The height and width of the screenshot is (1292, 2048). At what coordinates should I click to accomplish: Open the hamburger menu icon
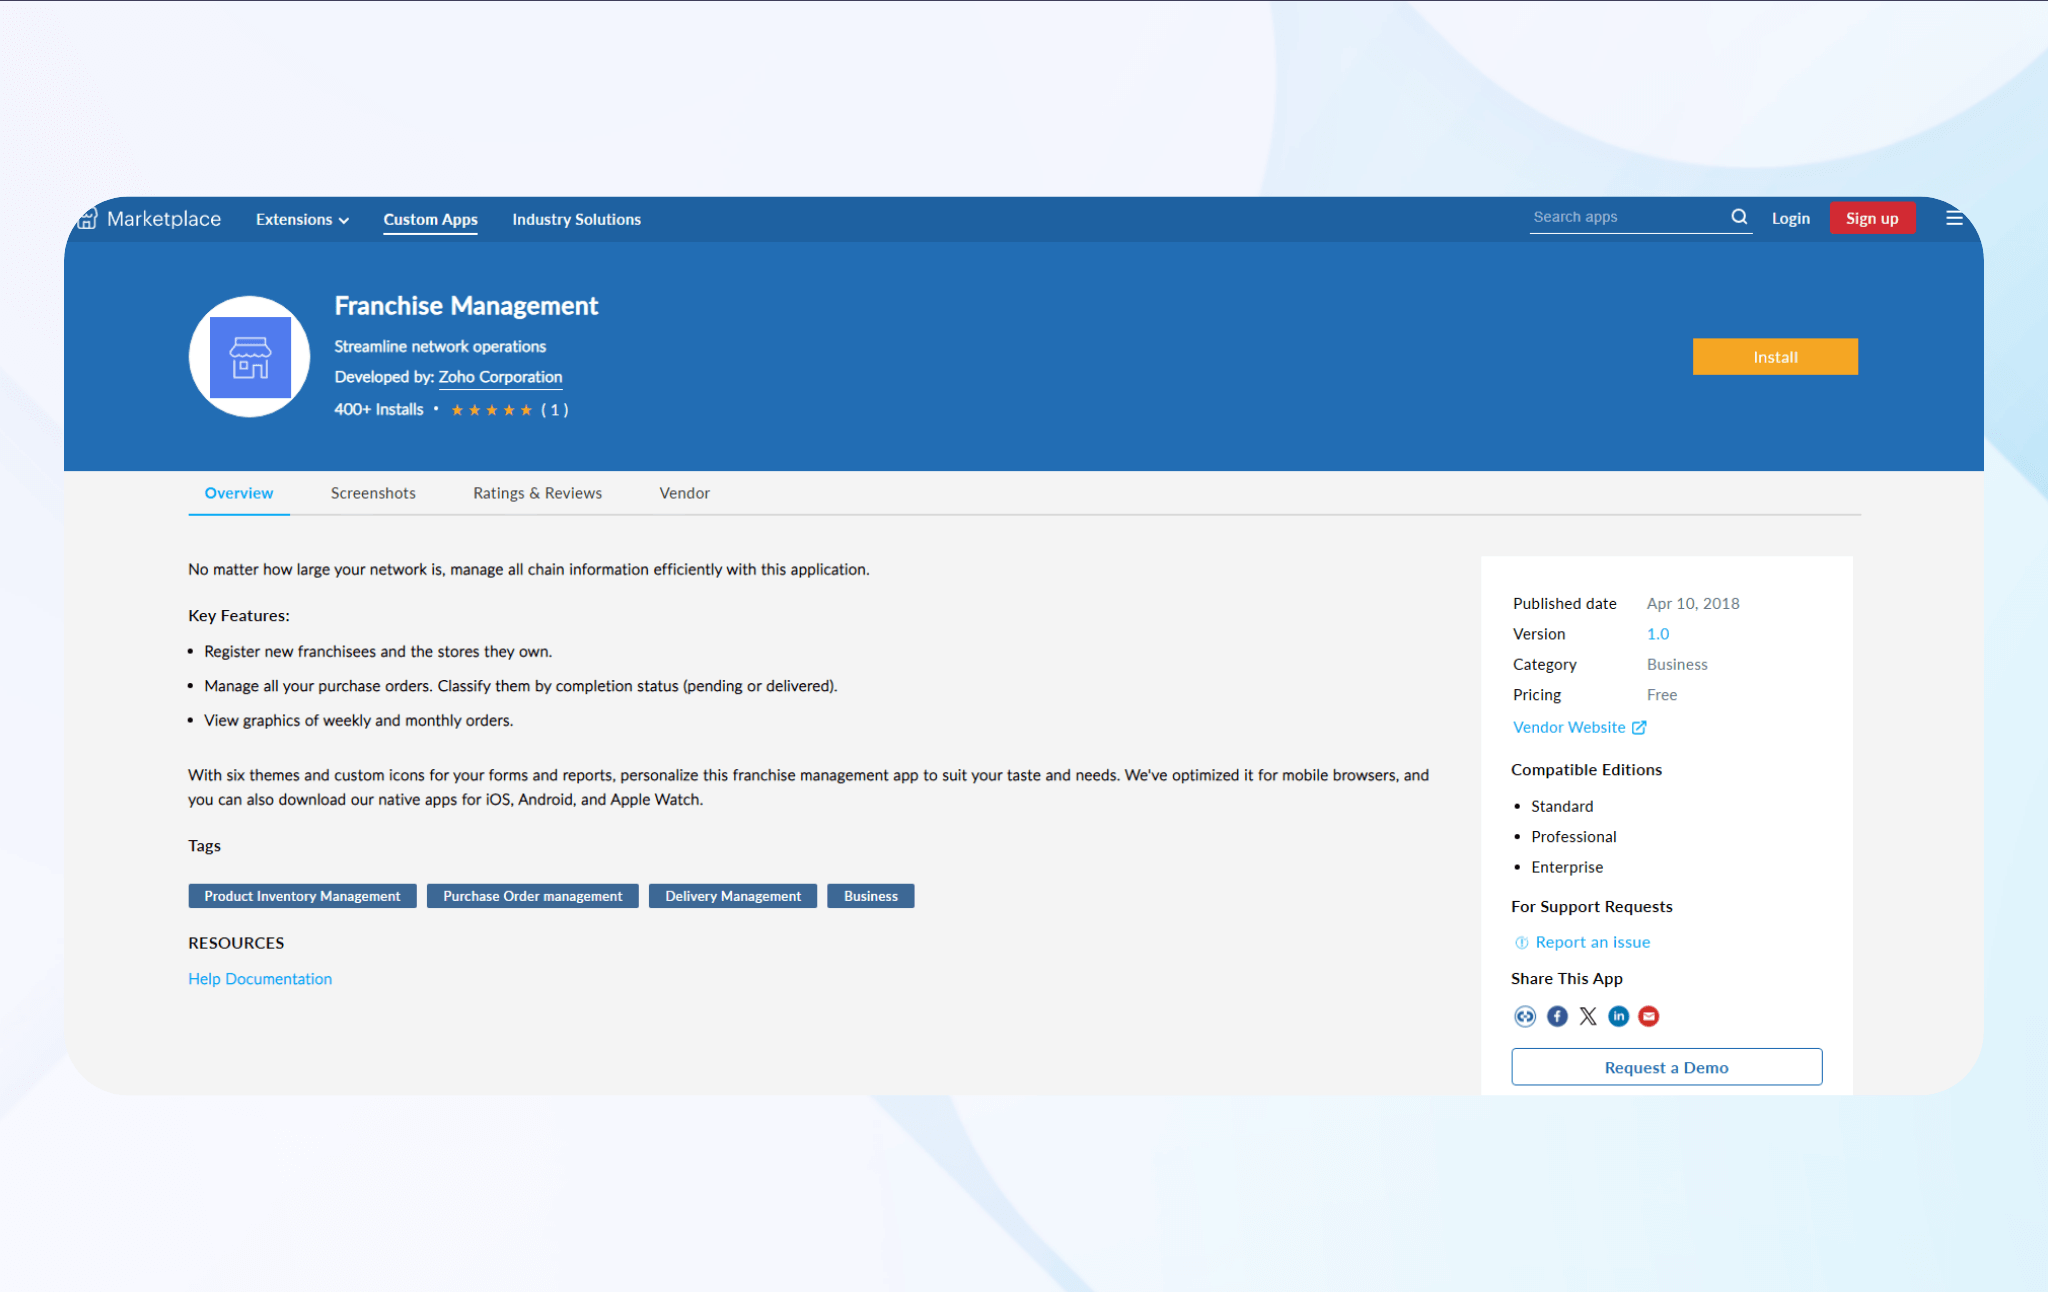[x=1954, y=218]
